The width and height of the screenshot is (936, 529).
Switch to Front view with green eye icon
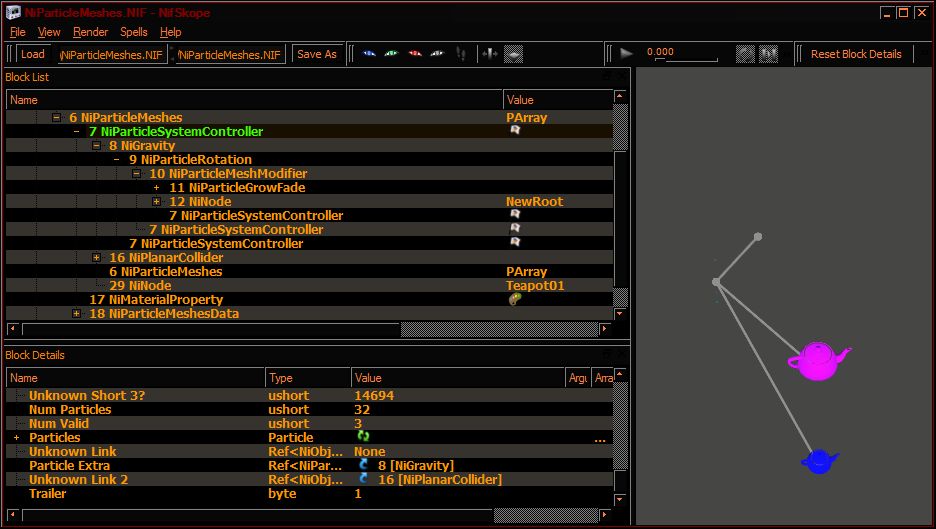[392, 54]
